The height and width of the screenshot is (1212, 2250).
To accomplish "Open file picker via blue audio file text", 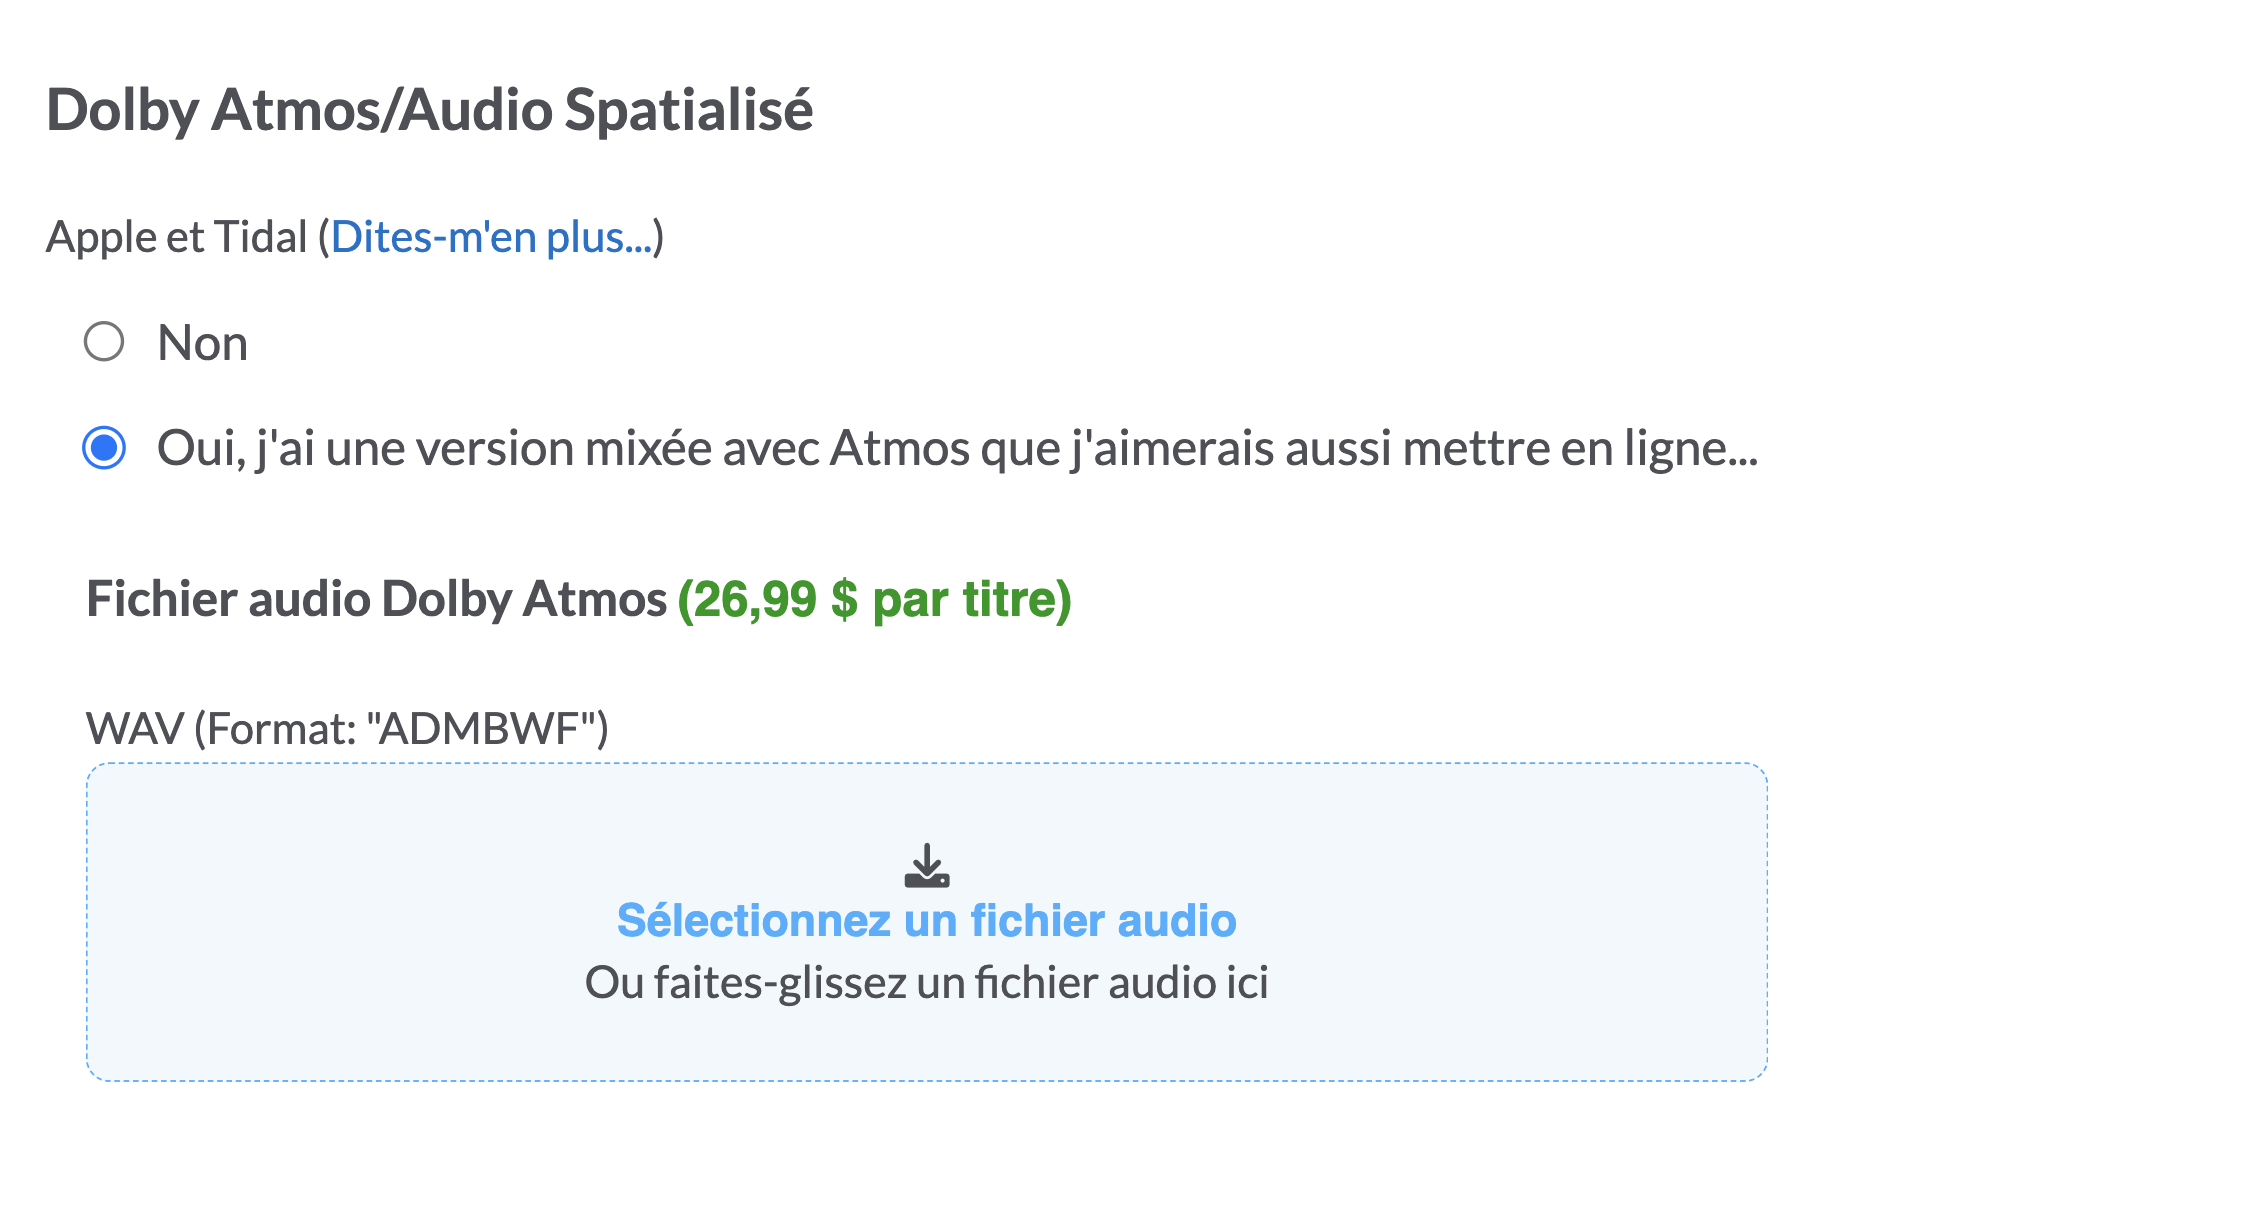I will (x=927, y=920).
